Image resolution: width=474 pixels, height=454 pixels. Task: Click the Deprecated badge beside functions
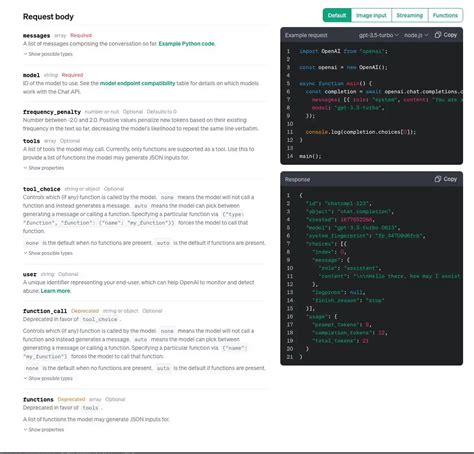[71, 399]
